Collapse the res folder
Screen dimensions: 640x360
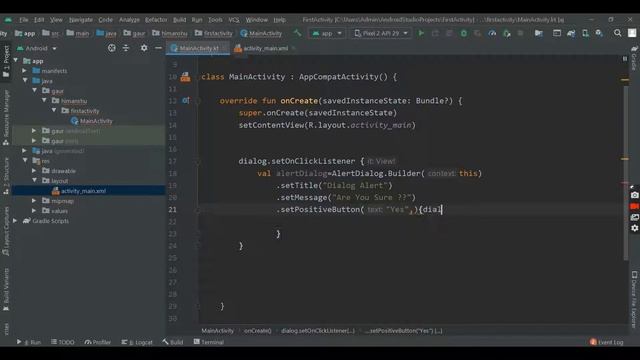(x=25, y=160)
